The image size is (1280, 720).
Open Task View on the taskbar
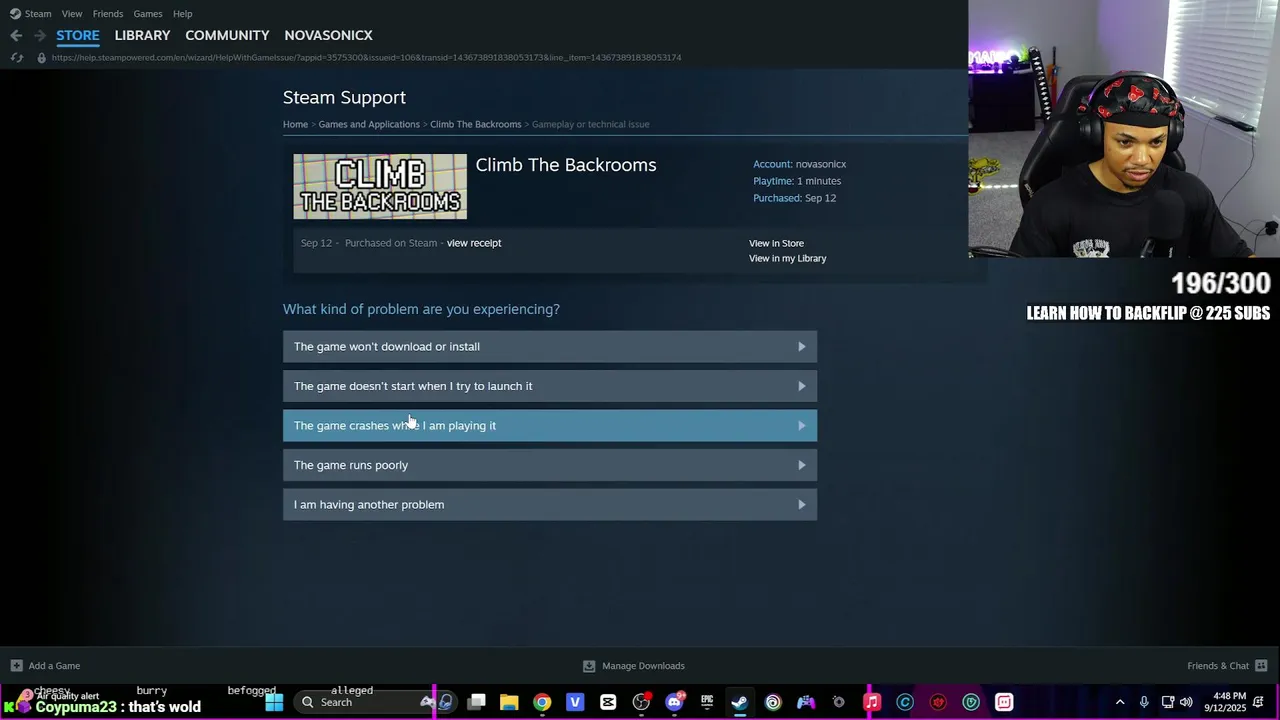[x=477, y=702]
